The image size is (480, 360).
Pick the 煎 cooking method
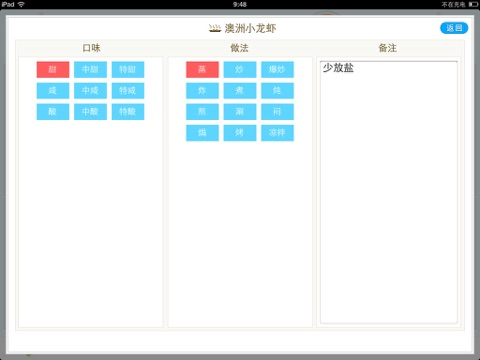pyautogui.click(x=202, y=112)
